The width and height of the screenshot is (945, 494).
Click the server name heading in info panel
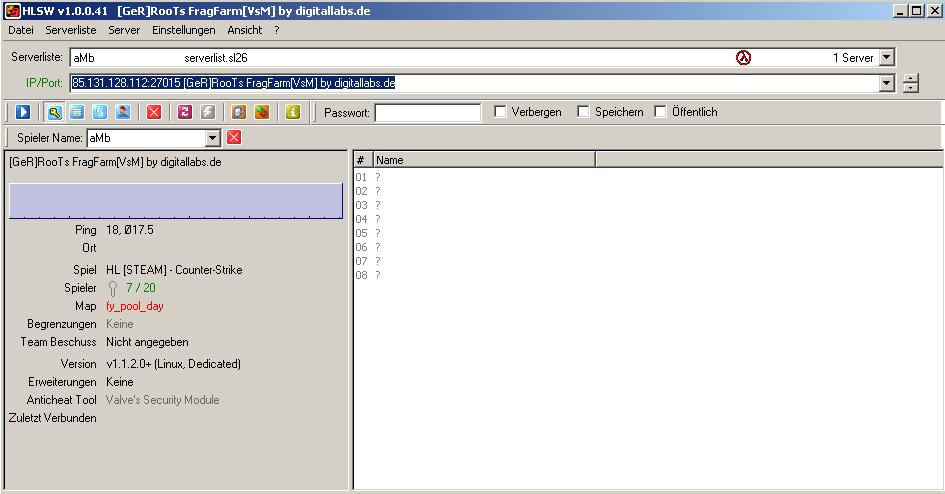[115, 162]
